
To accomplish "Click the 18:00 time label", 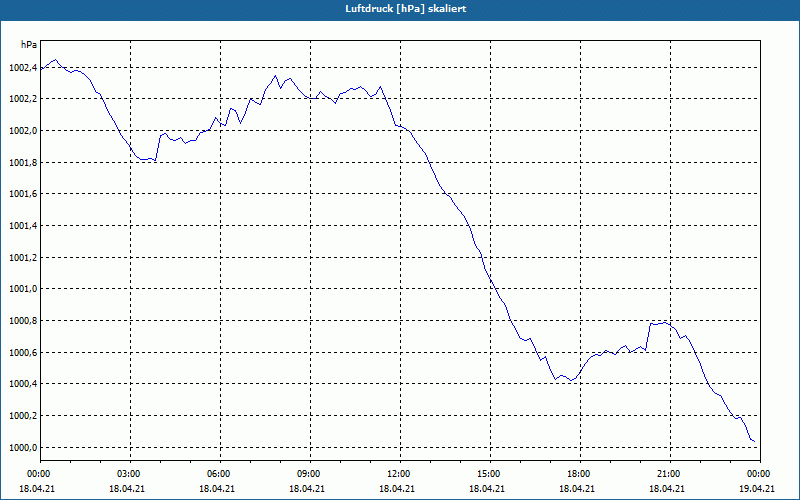I will [x=580, y=474].
